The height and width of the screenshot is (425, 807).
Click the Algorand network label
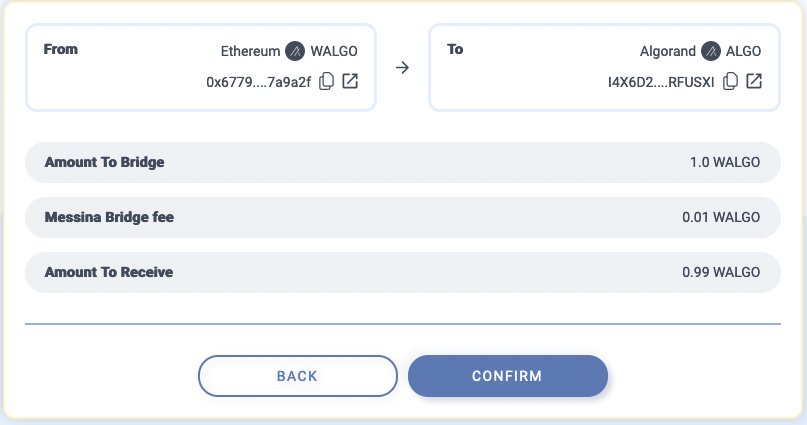pyautogui.click(x=668, y=51)
